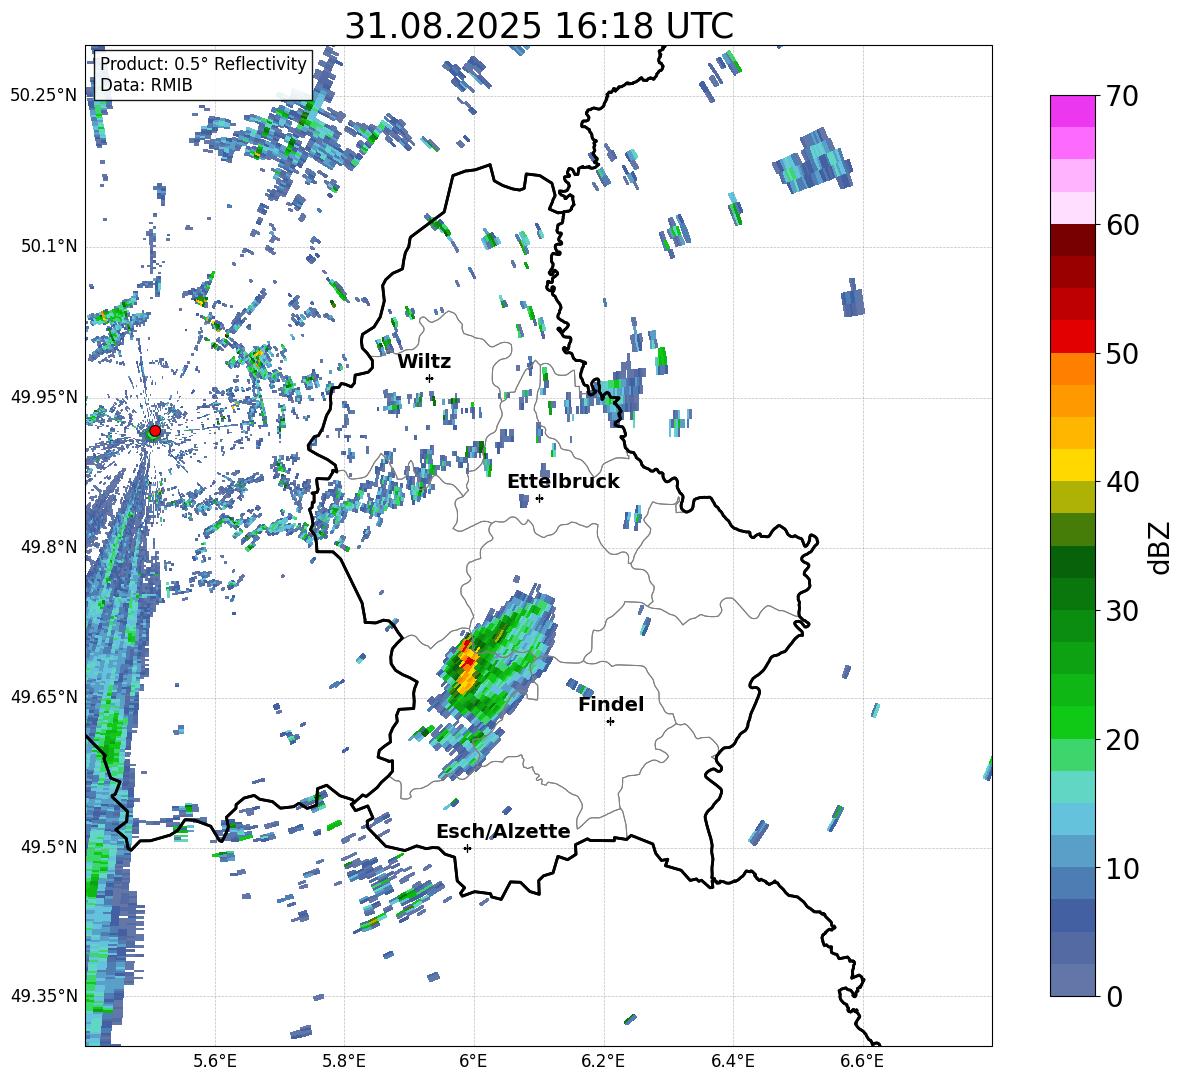Click the red-orange storm core near 6°E
Image resolution: width=1184 pixels, height=1081 pixels.
pos(467,664)
